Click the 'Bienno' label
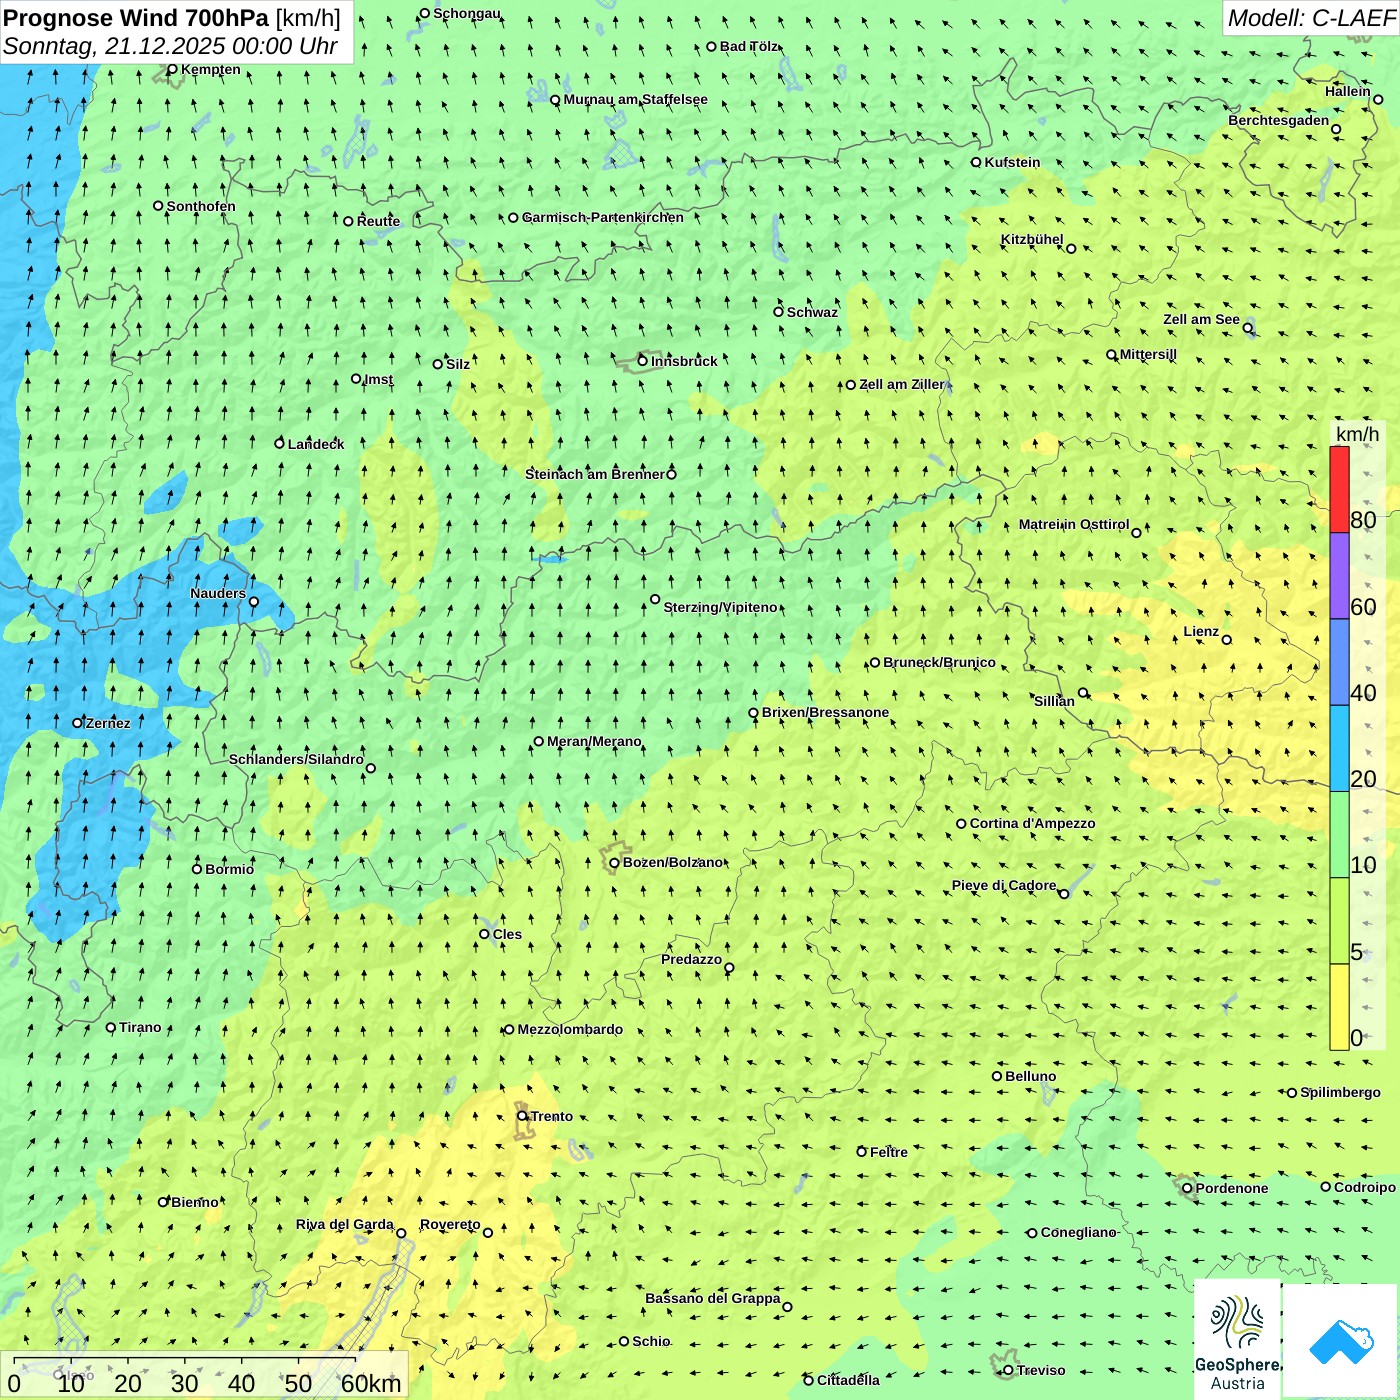This screenshot has width=1400, height=1400. (x=195, y=1202)
